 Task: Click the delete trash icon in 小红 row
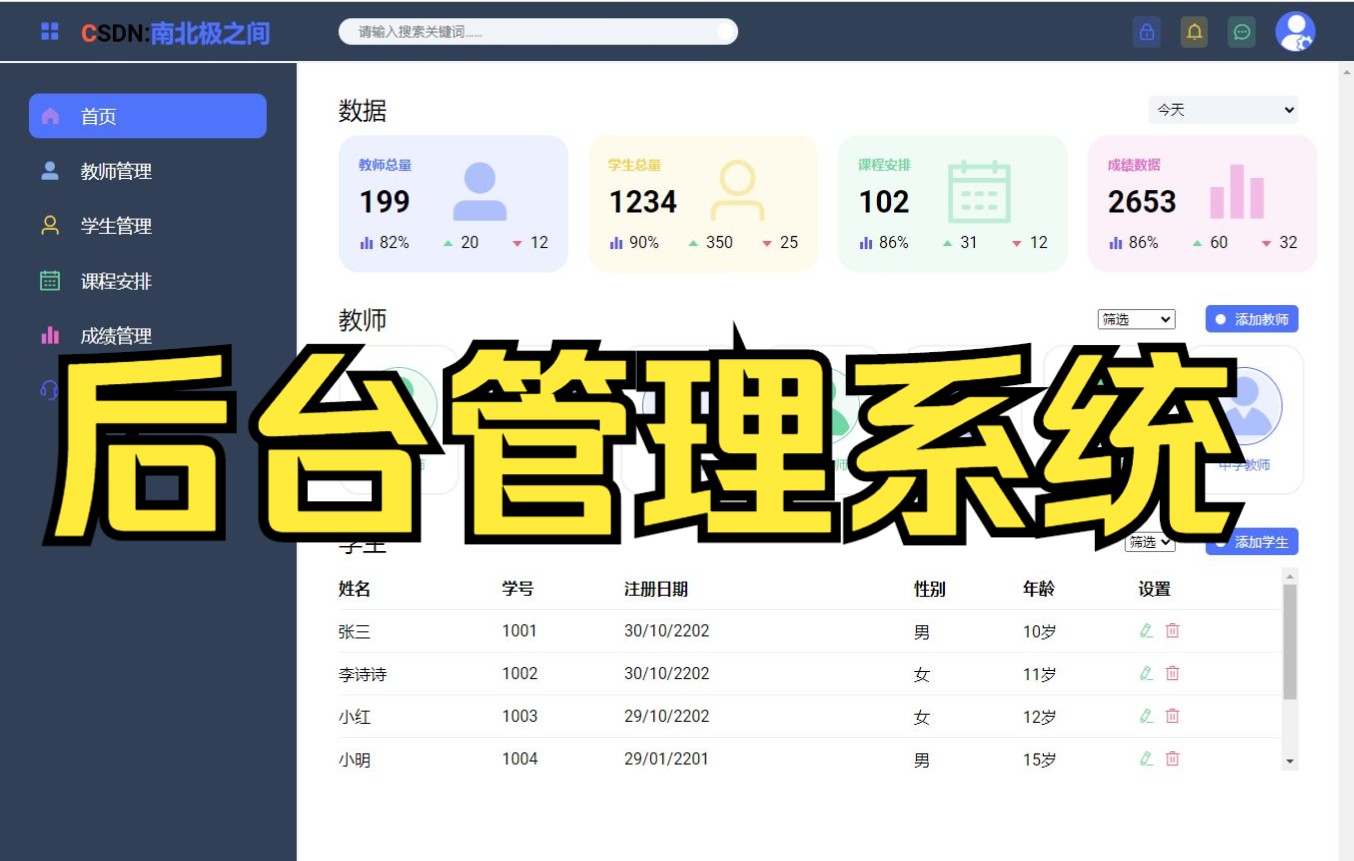[x=1173, y=716]
